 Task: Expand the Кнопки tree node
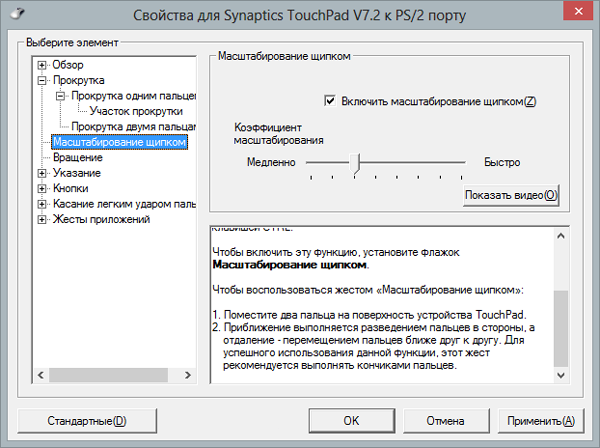pos(42,188)
